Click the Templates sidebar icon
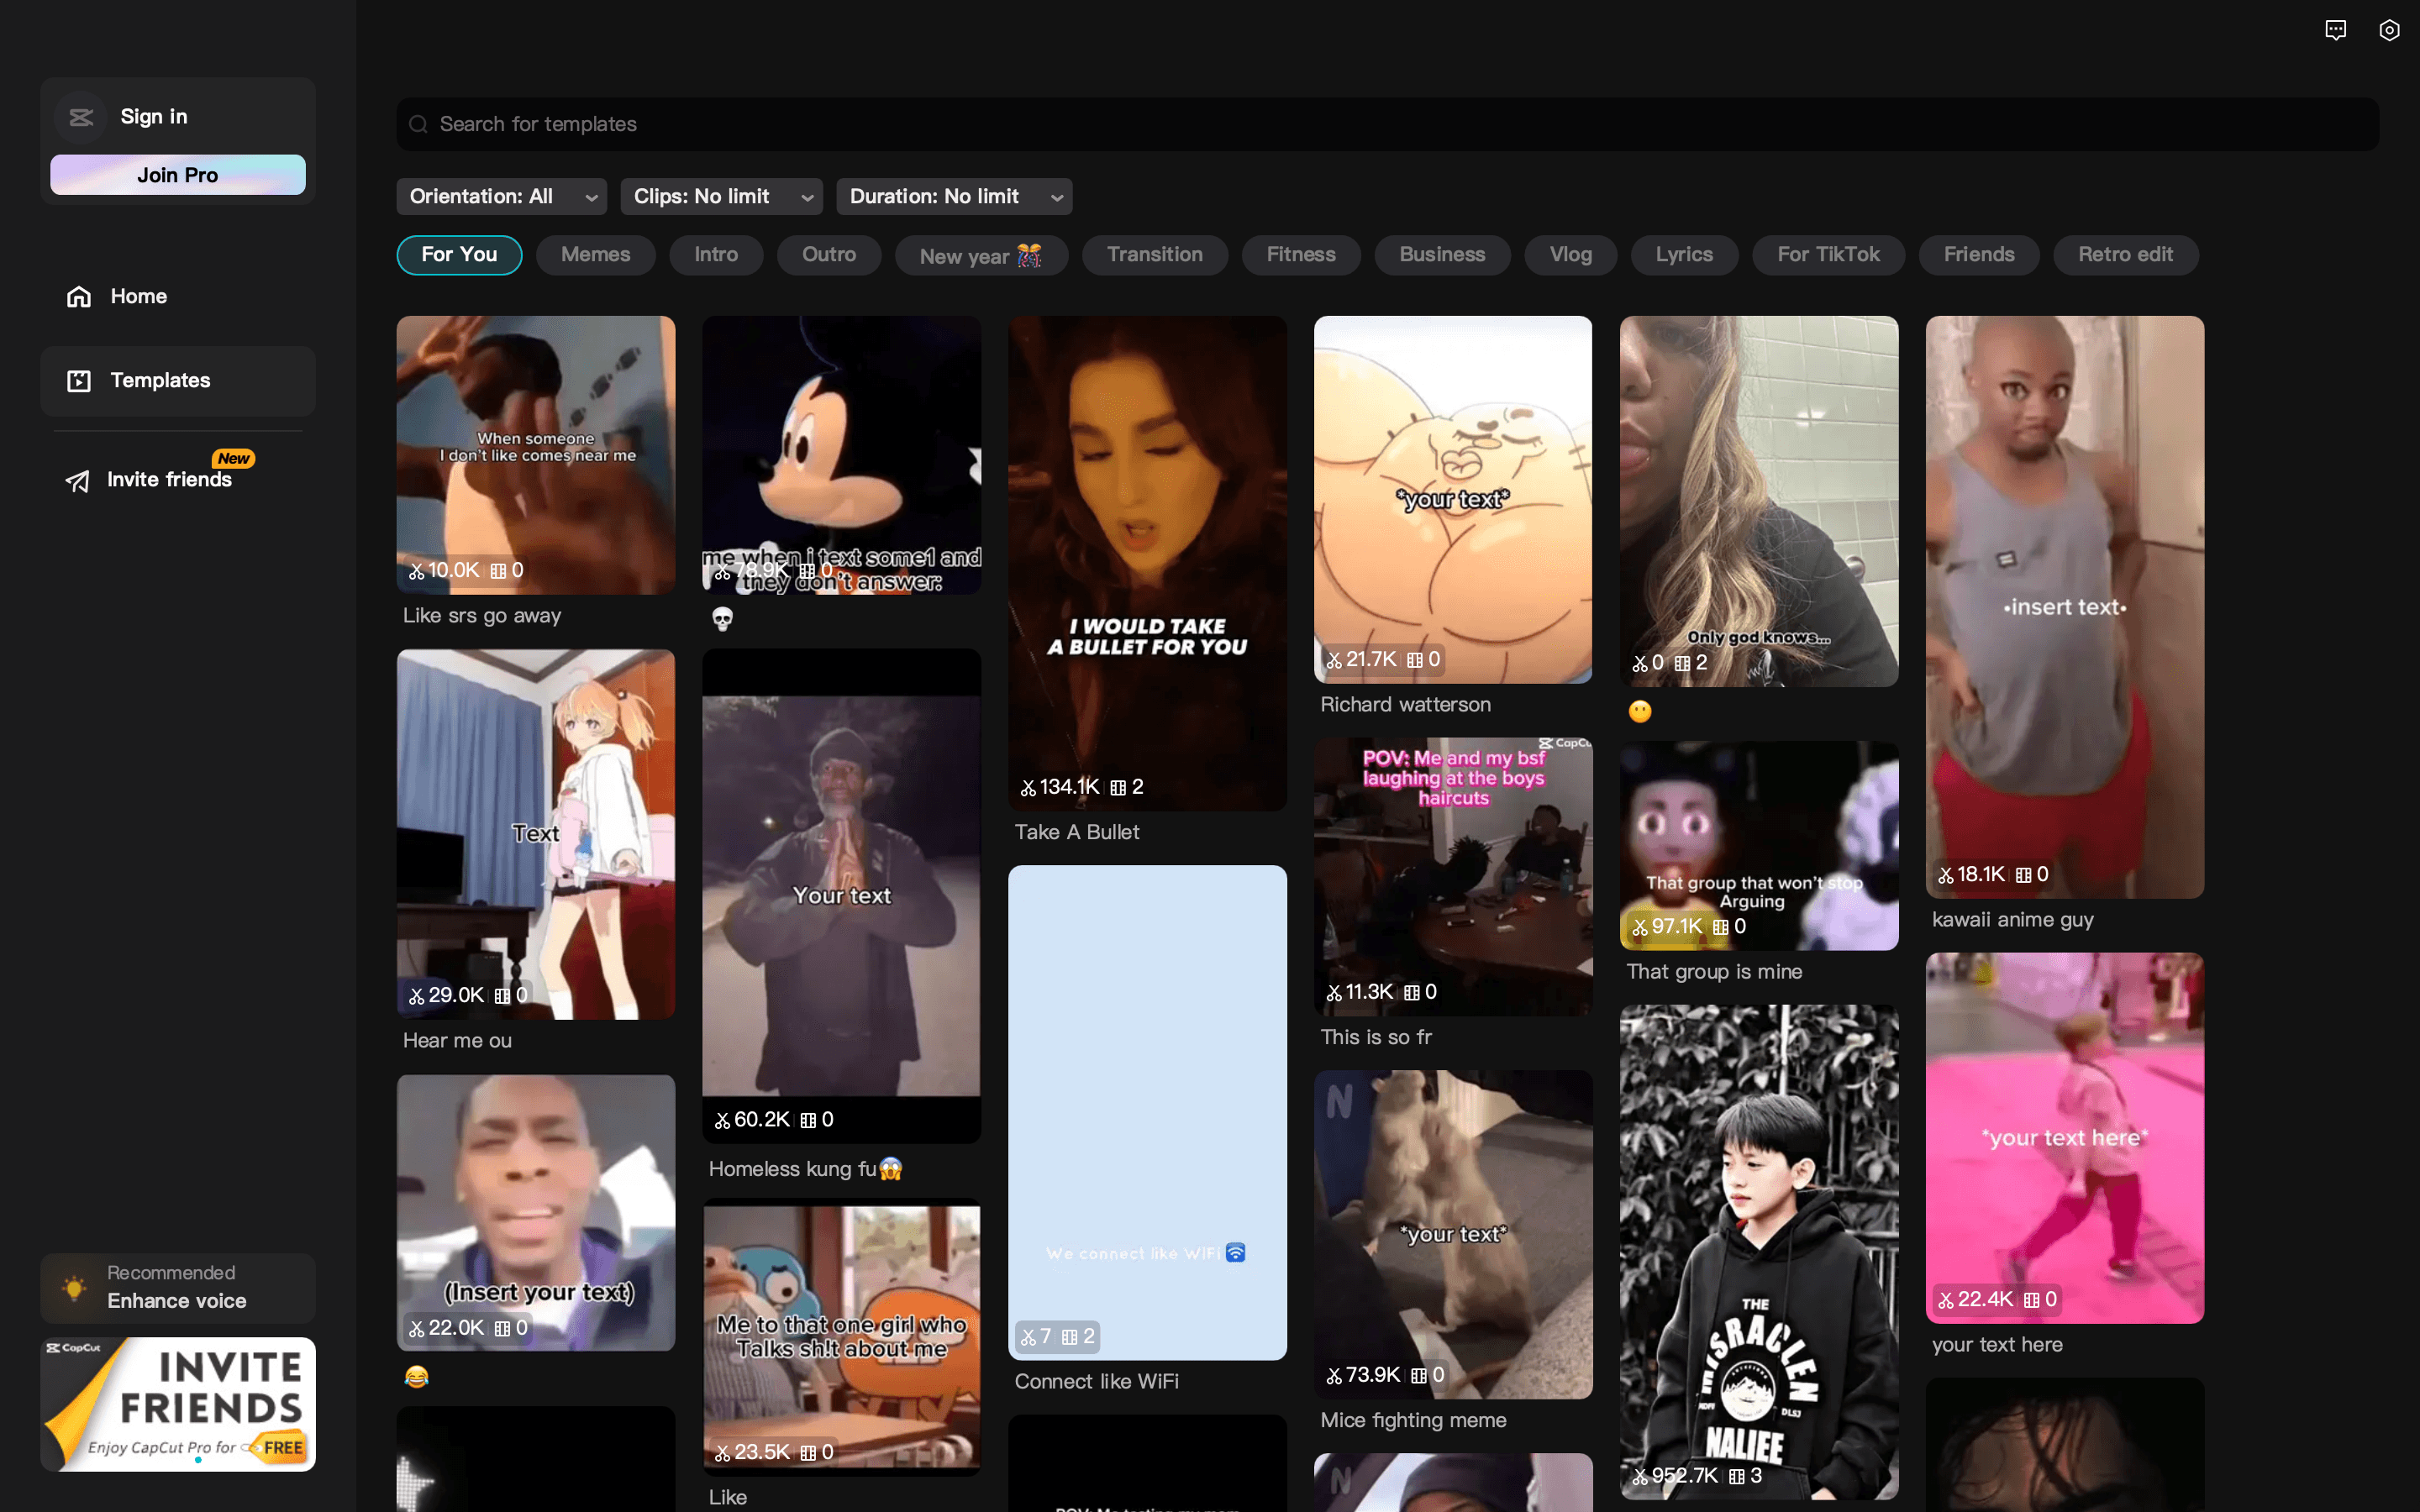 (79, 381)
